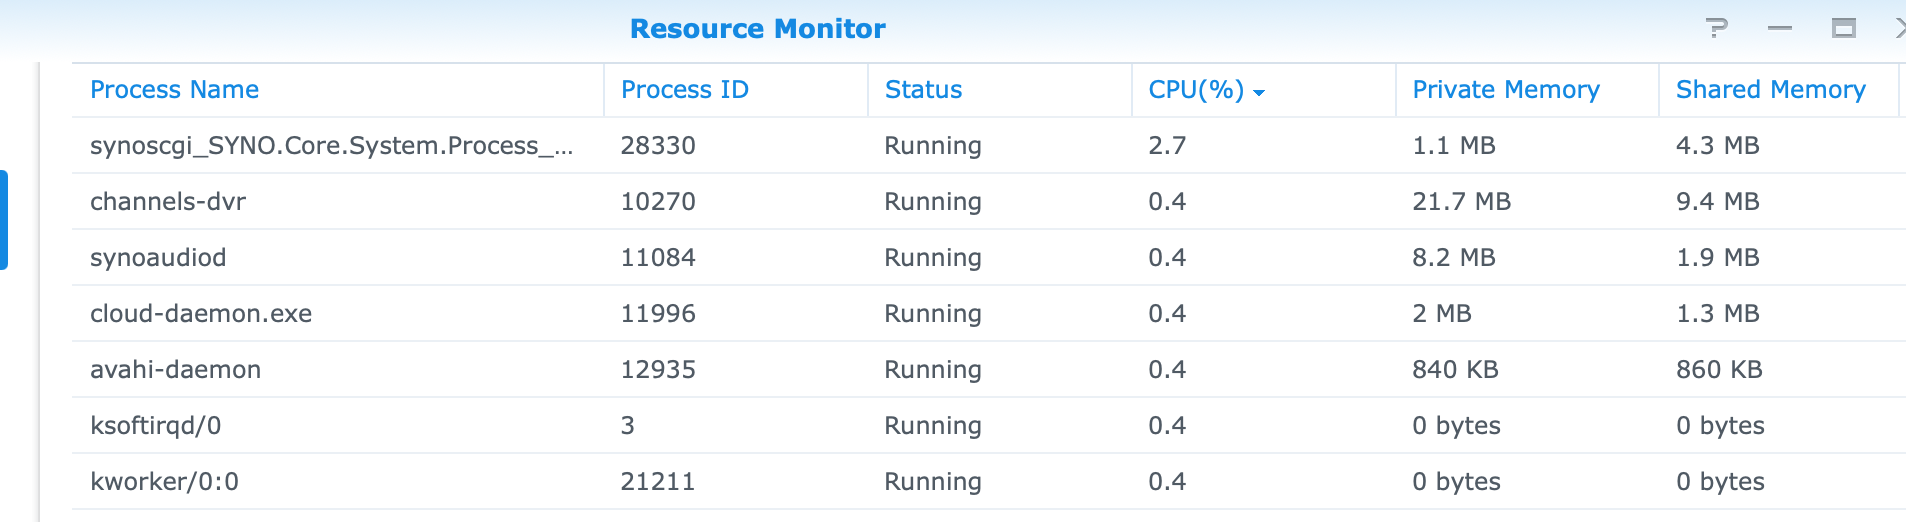The image size is (1906, 522).
Task: Sort by Process Name column
Action: pos(174,90)
